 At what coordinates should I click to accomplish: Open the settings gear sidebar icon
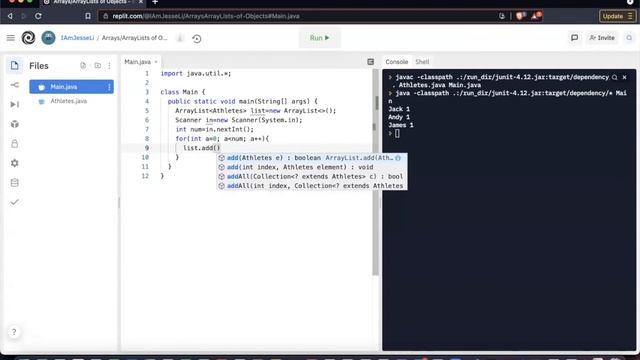15,163
